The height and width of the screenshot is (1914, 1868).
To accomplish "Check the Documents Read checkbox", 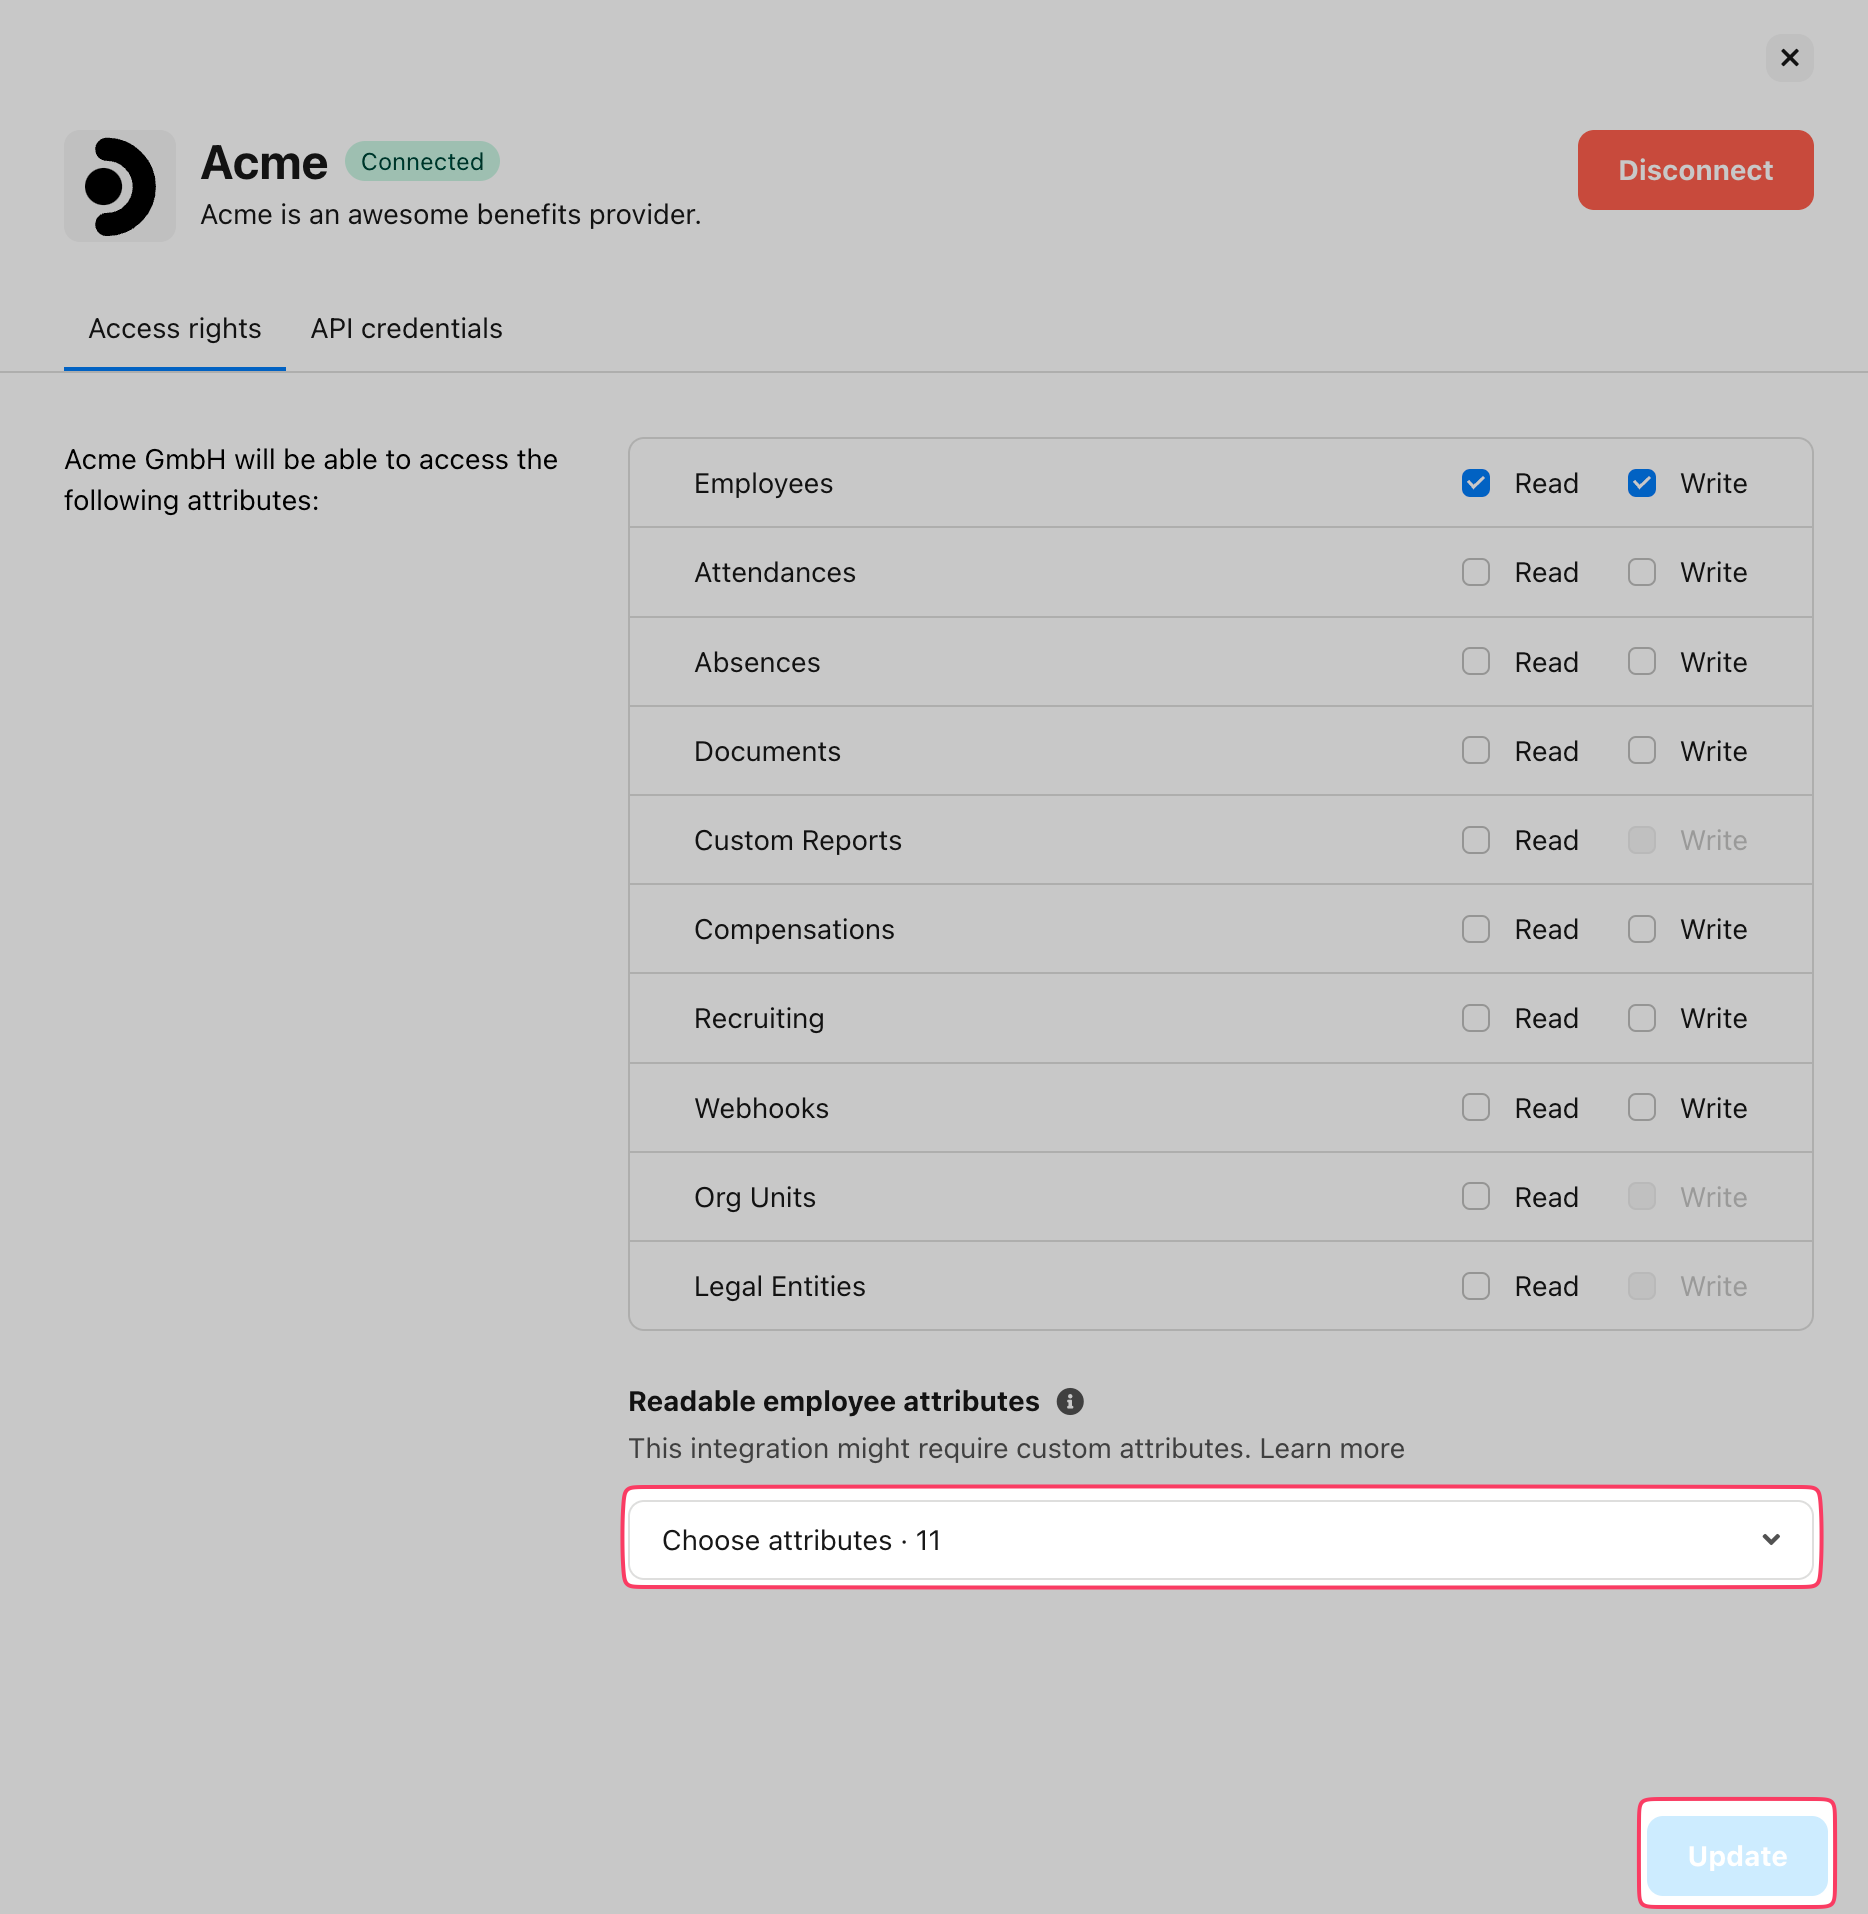I will click(1475, 750).
